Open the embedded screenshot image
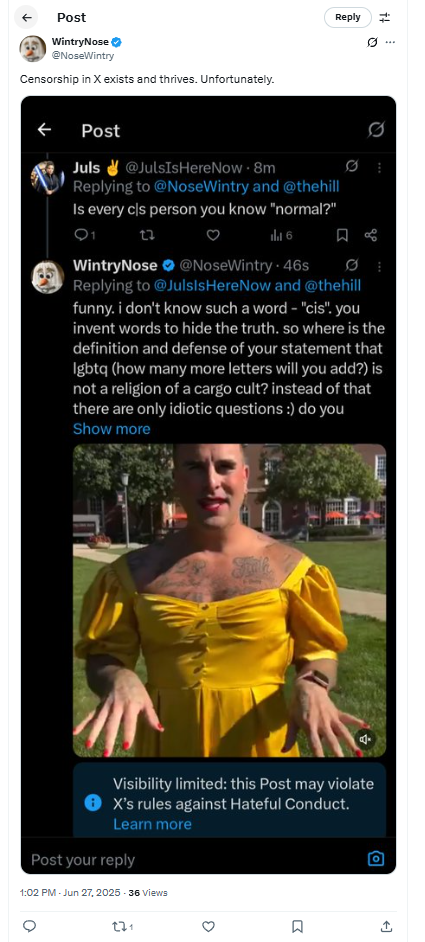The image size is (425, 942). point(208,485)
